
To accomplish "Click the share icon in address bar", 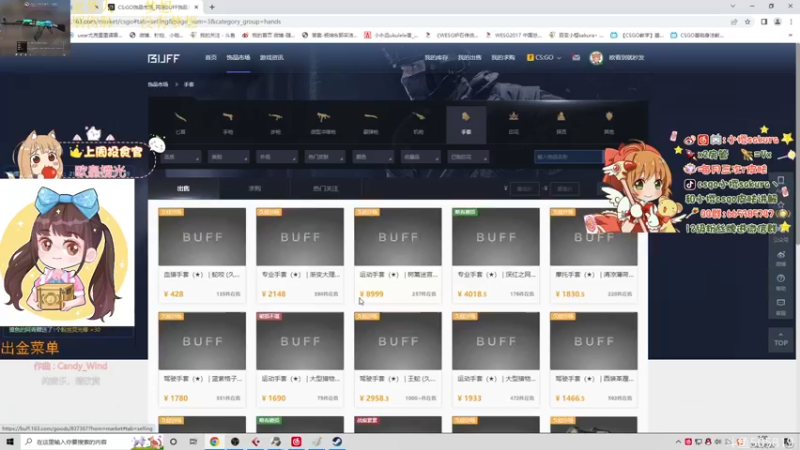I will click(x=734, y=21).
